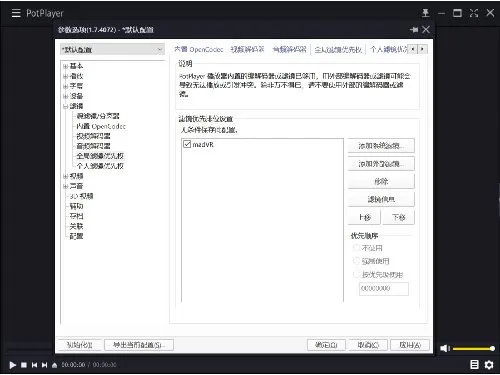This screenshot has width=500, height=375.
Task: Select the 不使用 priority radio option
Action: pos(356,248)
